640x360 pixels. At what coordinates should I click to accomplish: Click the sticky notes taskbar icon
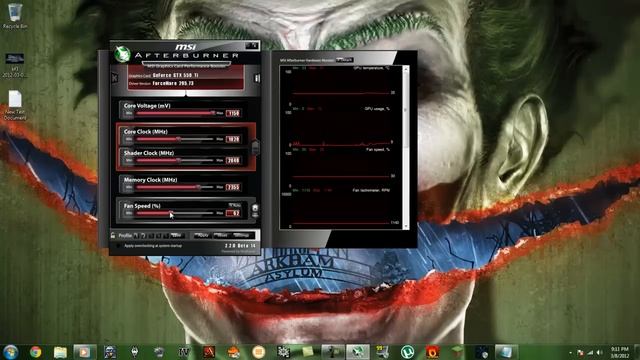tap(308, 352)
